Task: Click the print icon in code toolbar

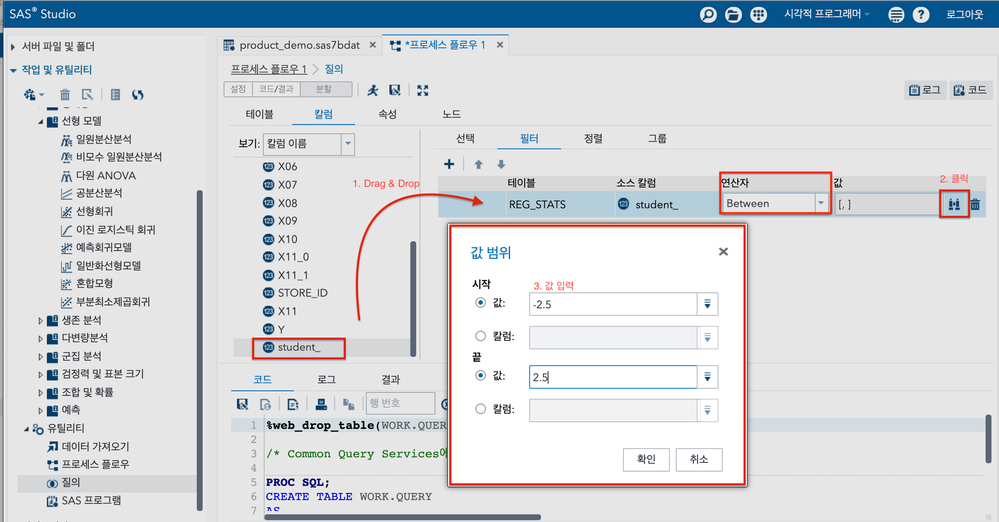Action: click(321, 403)
